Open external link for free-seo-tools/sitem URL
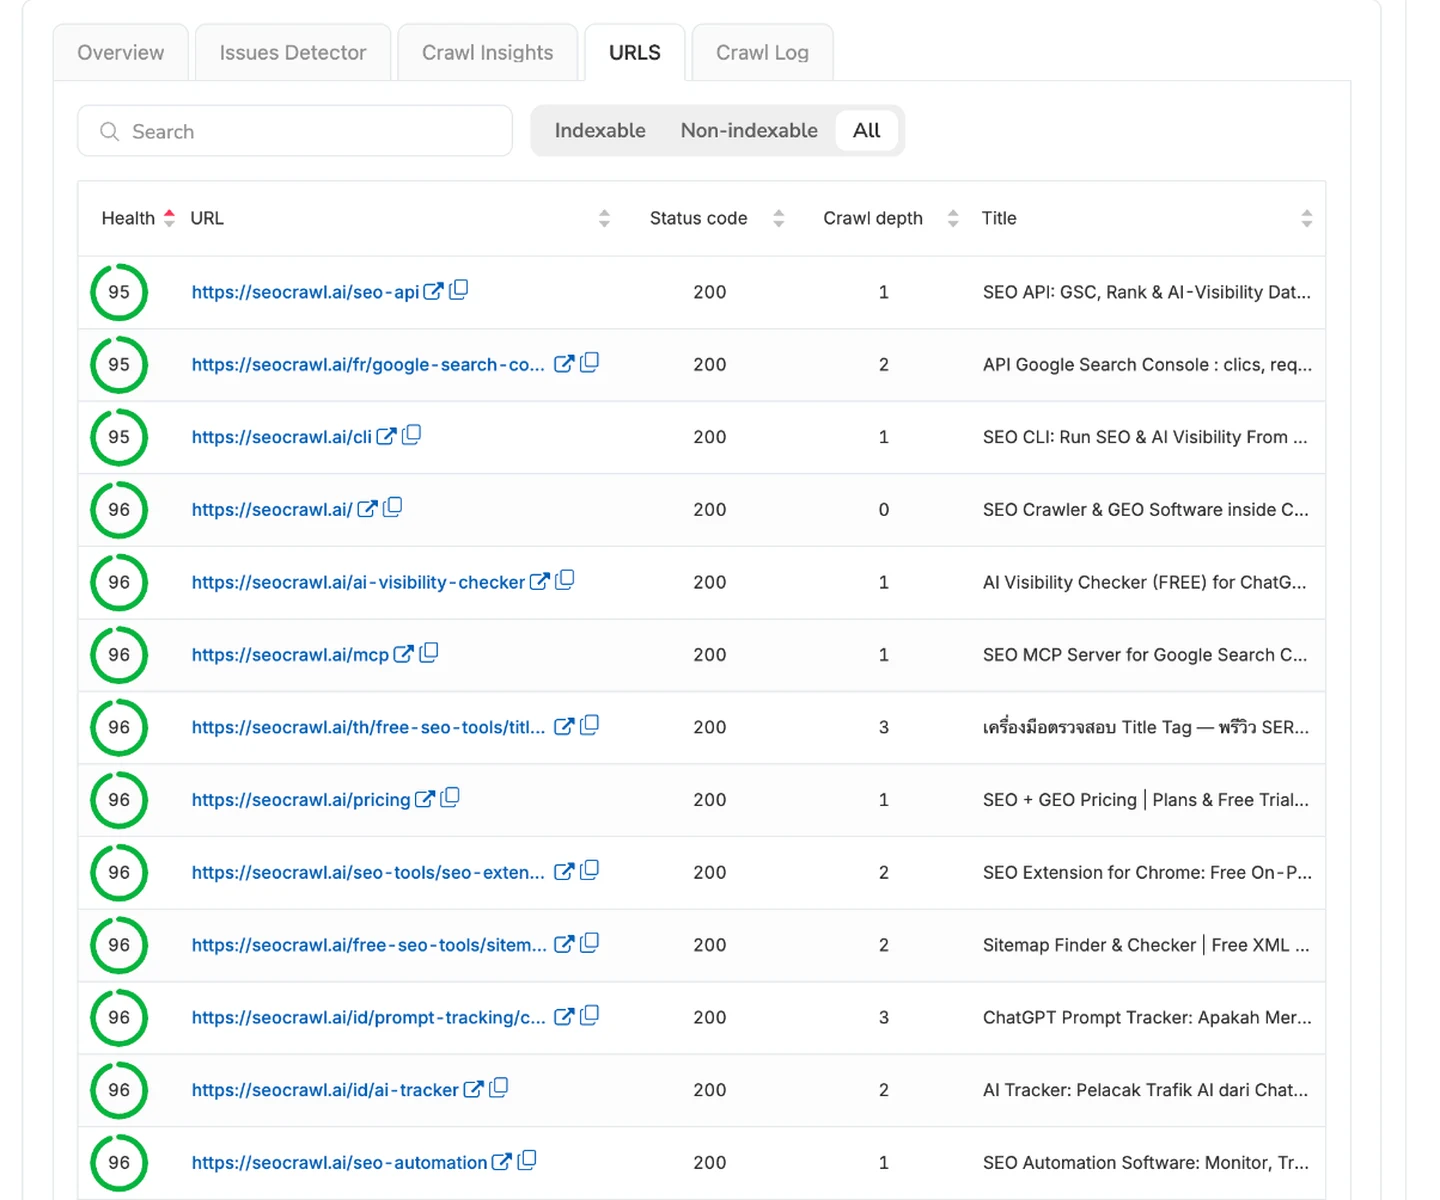 564,944
